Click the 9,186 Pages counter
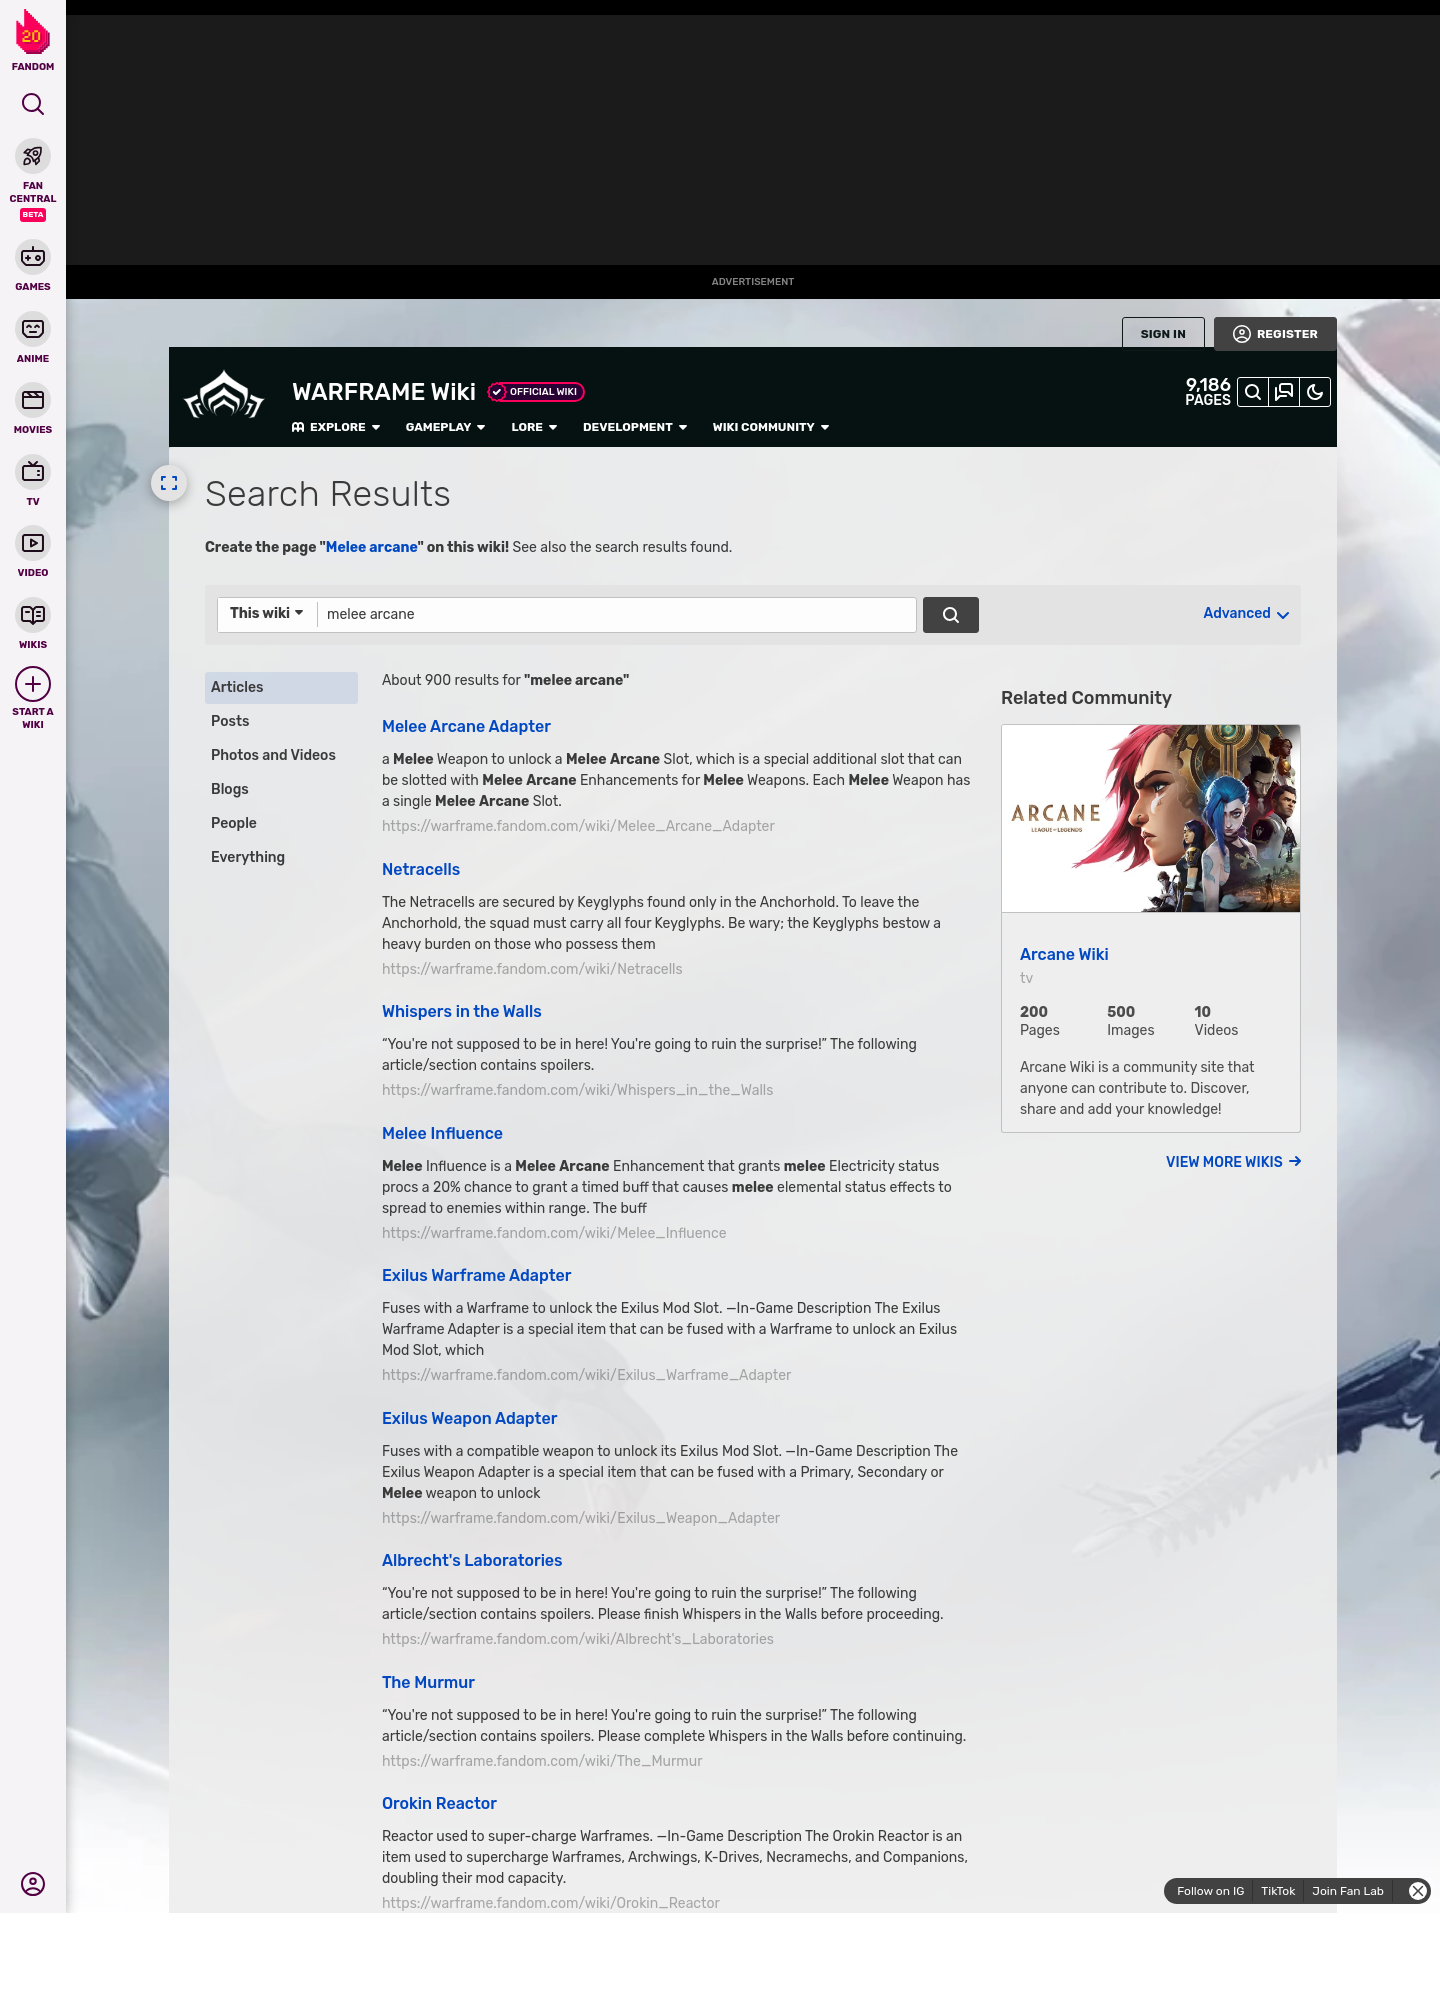 (x=1207, y=392)
